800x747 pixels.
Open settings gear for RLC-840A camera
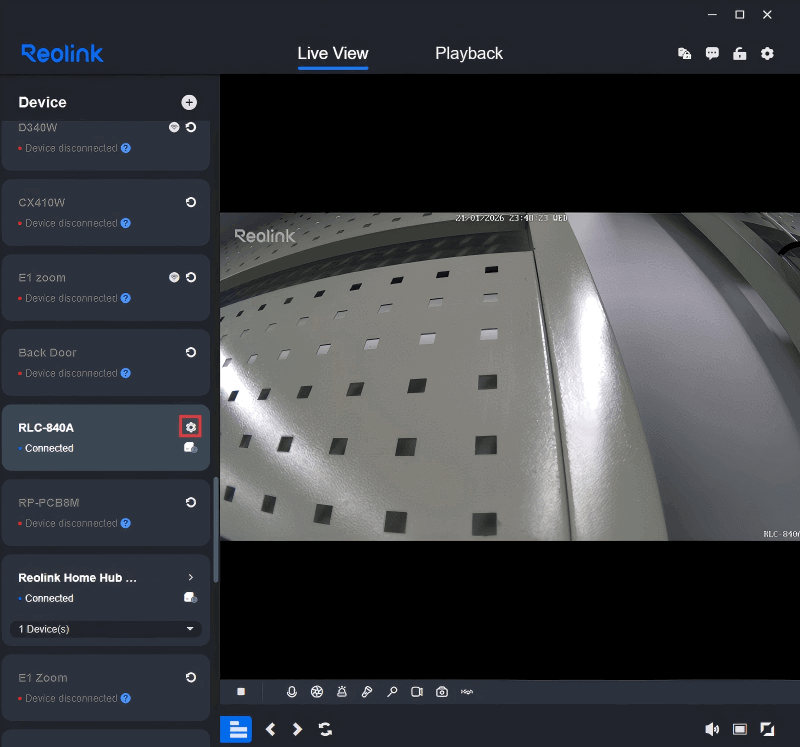(190, 427)
